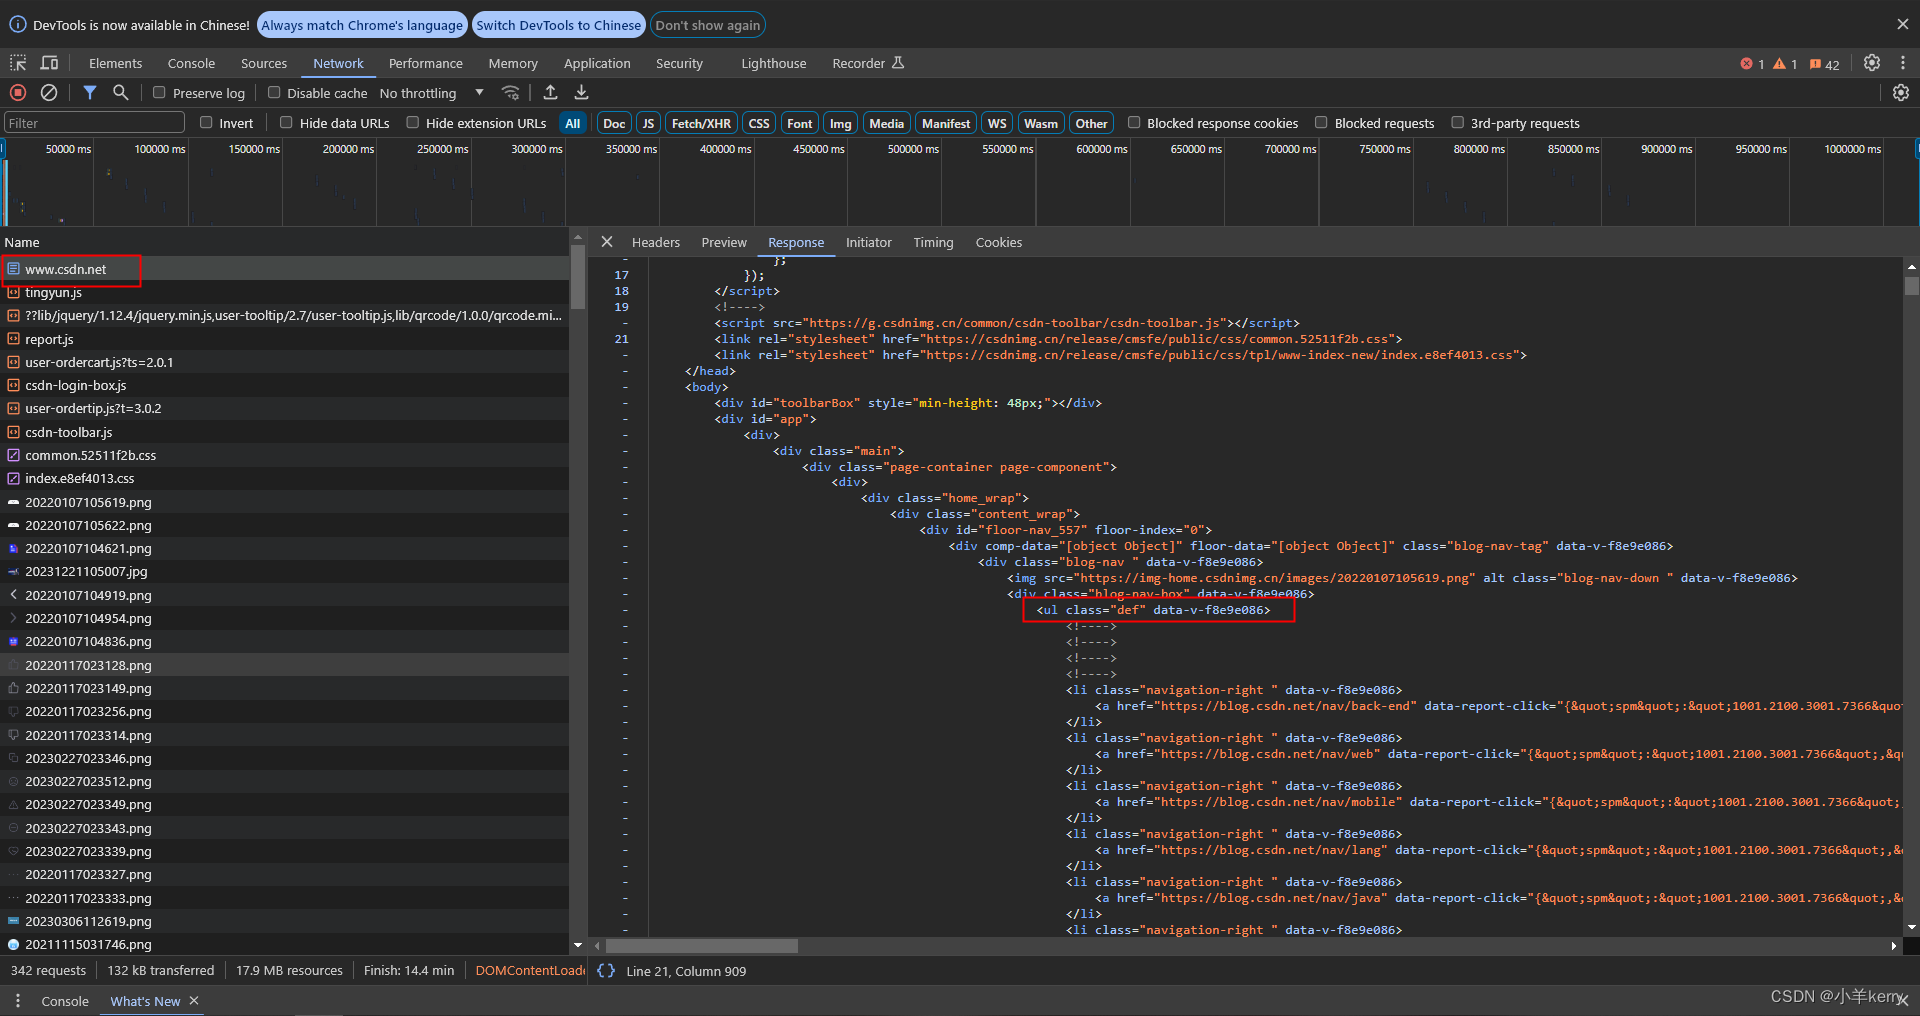The width and height of the screenshot is (1920, 1016).
Task: Filter requests by Img type
Action: pos(840,123)
